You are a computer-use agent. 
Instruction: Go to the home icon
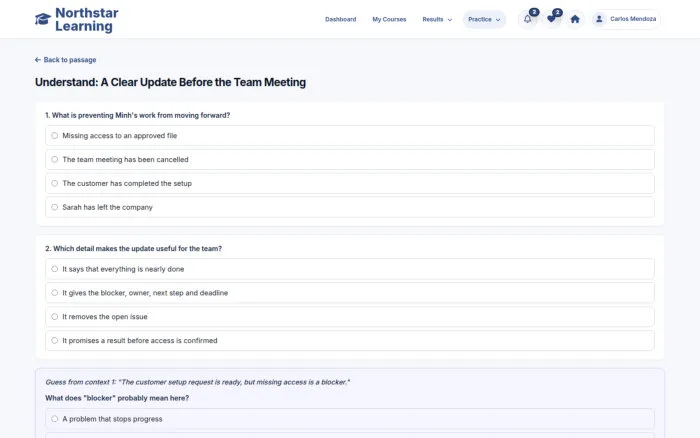pos(575,19)
